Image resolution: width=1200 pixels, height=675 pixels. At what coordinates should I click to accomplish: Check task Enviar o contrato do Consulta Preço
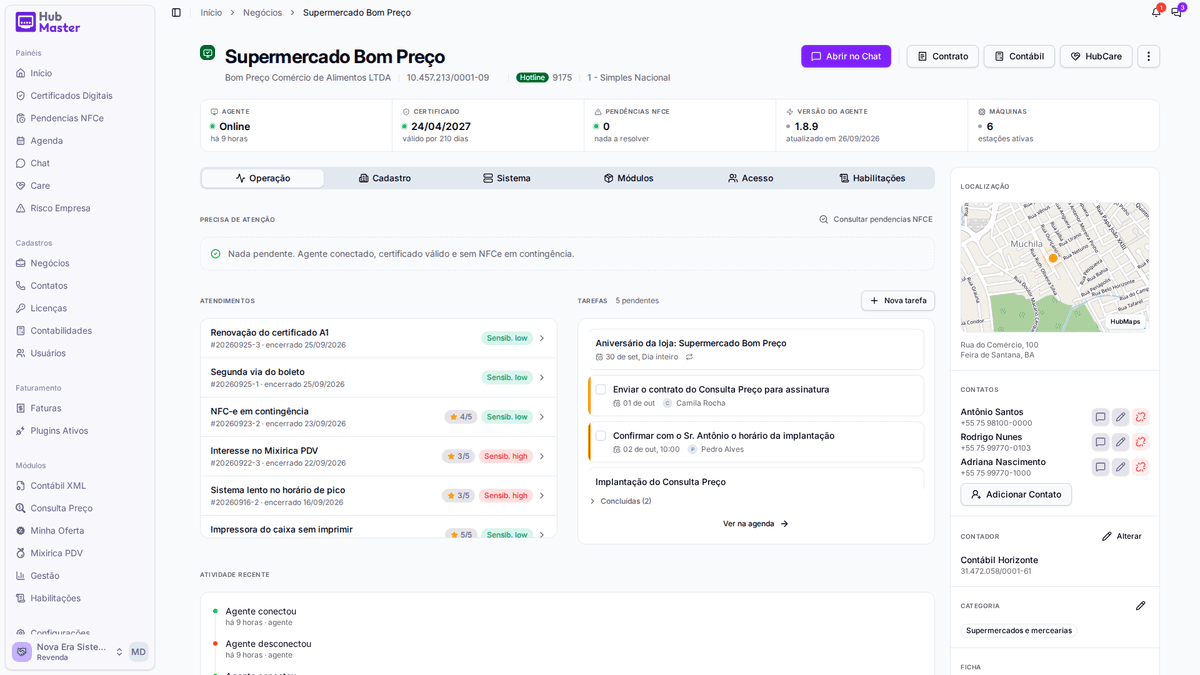click(601, 389)
